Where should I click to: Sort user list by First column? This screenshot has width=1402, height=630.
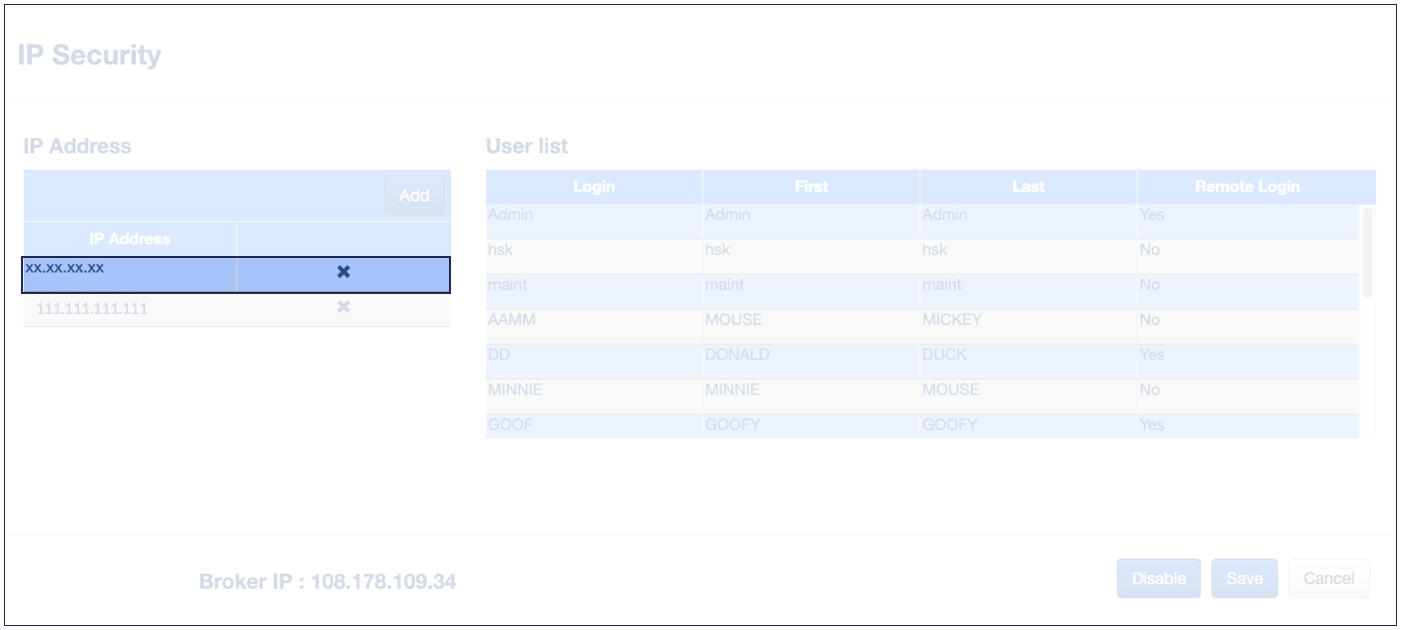click(x=811, y=187)
